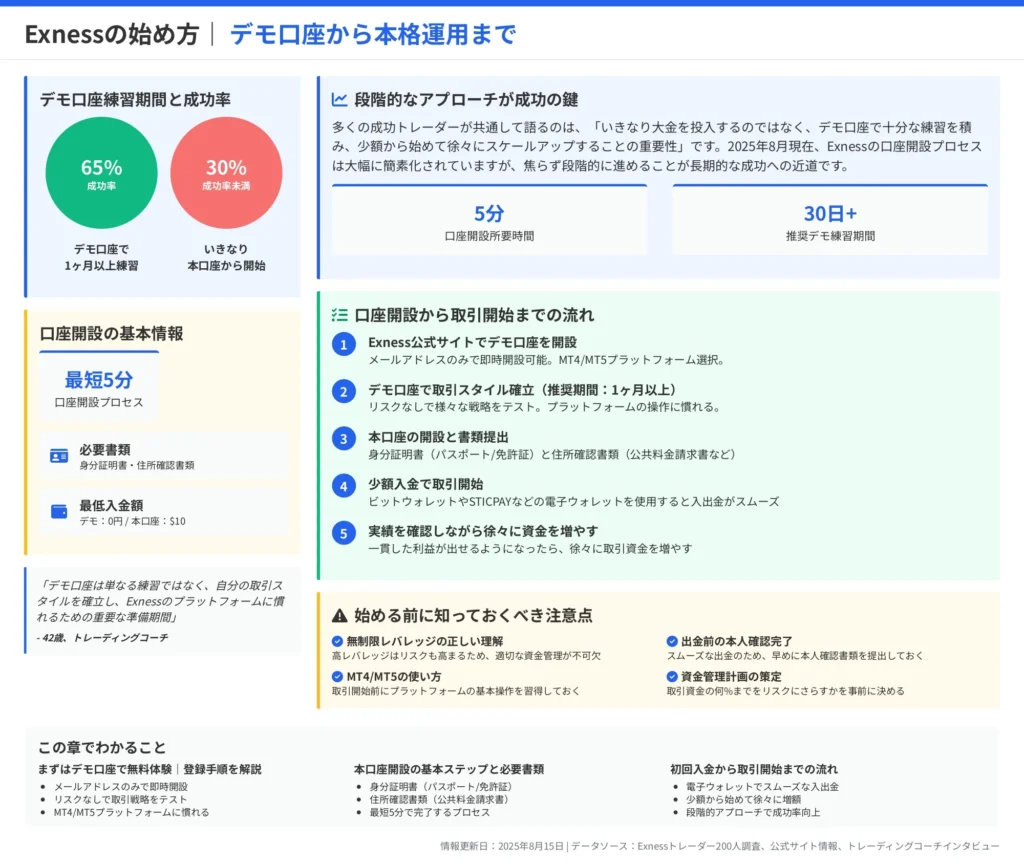The image size is (1024, 865).
Task: Click bullet メールアドレスのみで即時開設
Action: point(121,787)
